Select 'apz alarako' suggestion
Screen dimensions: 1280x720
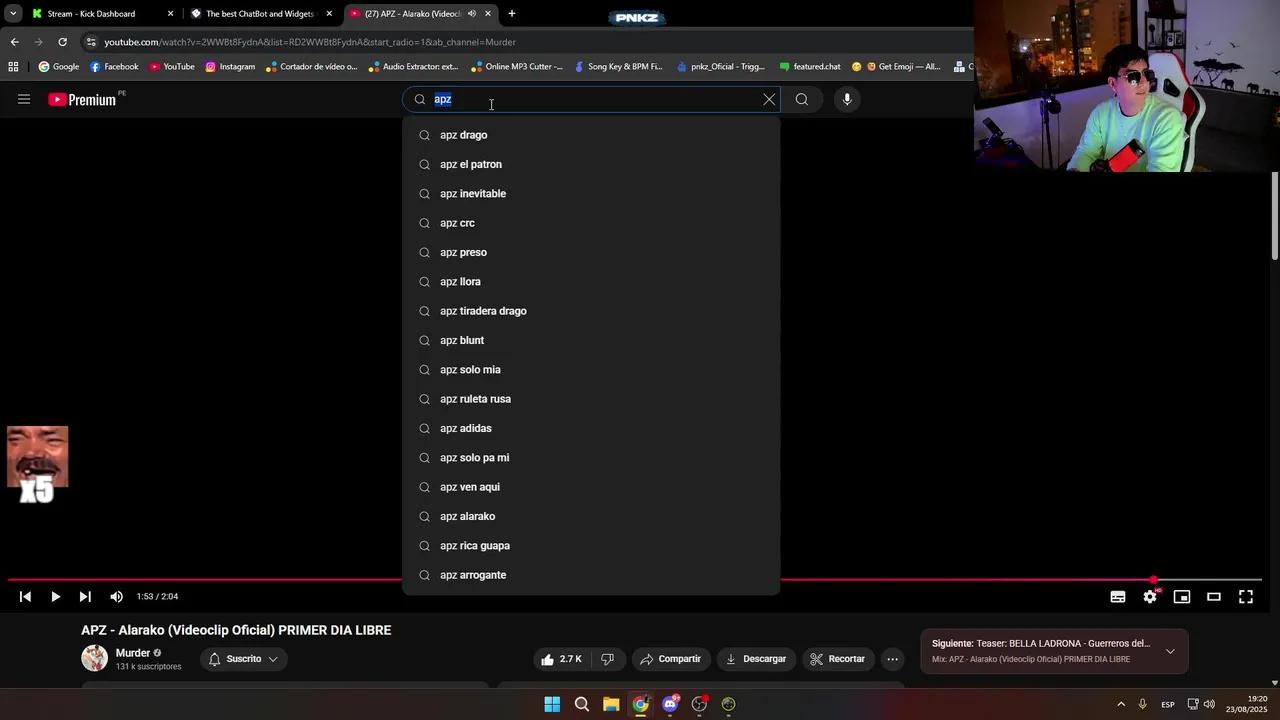(591, 516)
